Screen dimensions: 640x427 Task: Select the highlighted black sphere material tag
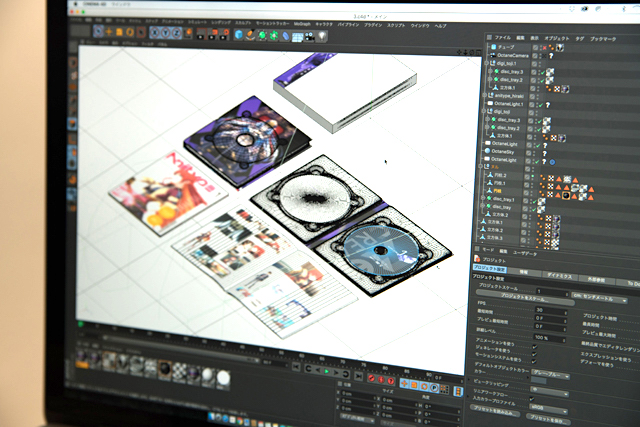[566, 196]
